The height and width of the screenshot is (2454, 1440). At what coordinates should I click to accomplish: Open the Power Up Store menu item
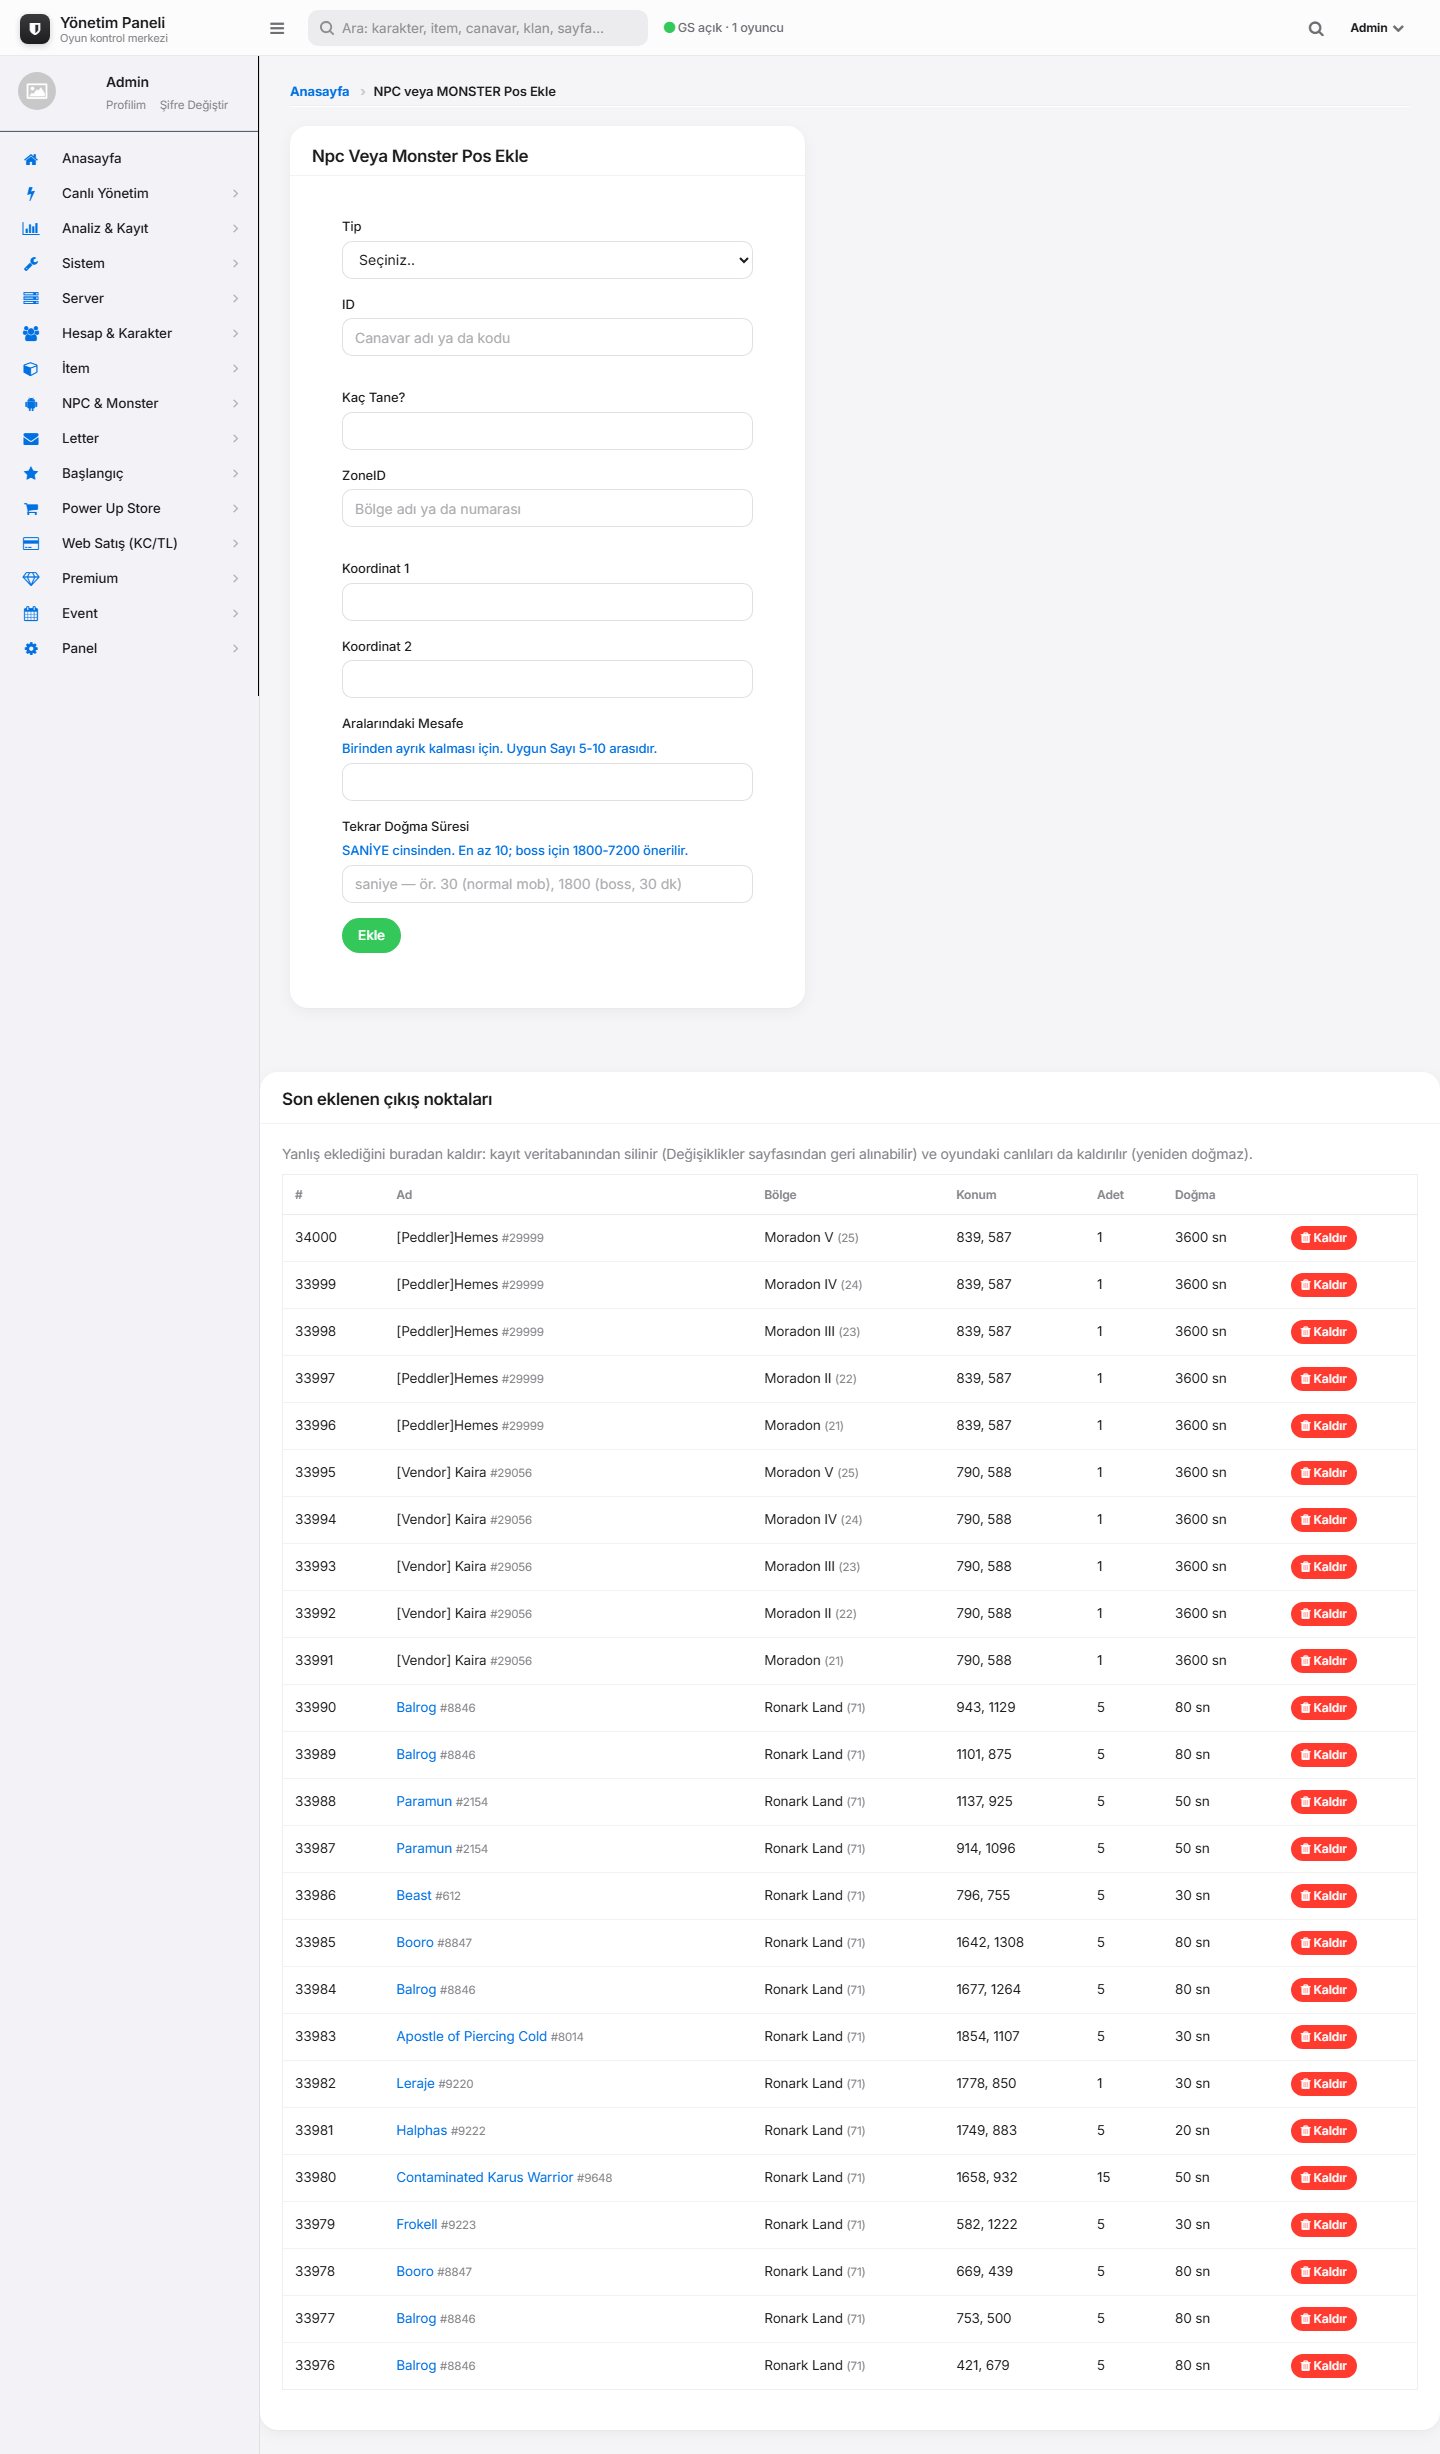[129, 509]
